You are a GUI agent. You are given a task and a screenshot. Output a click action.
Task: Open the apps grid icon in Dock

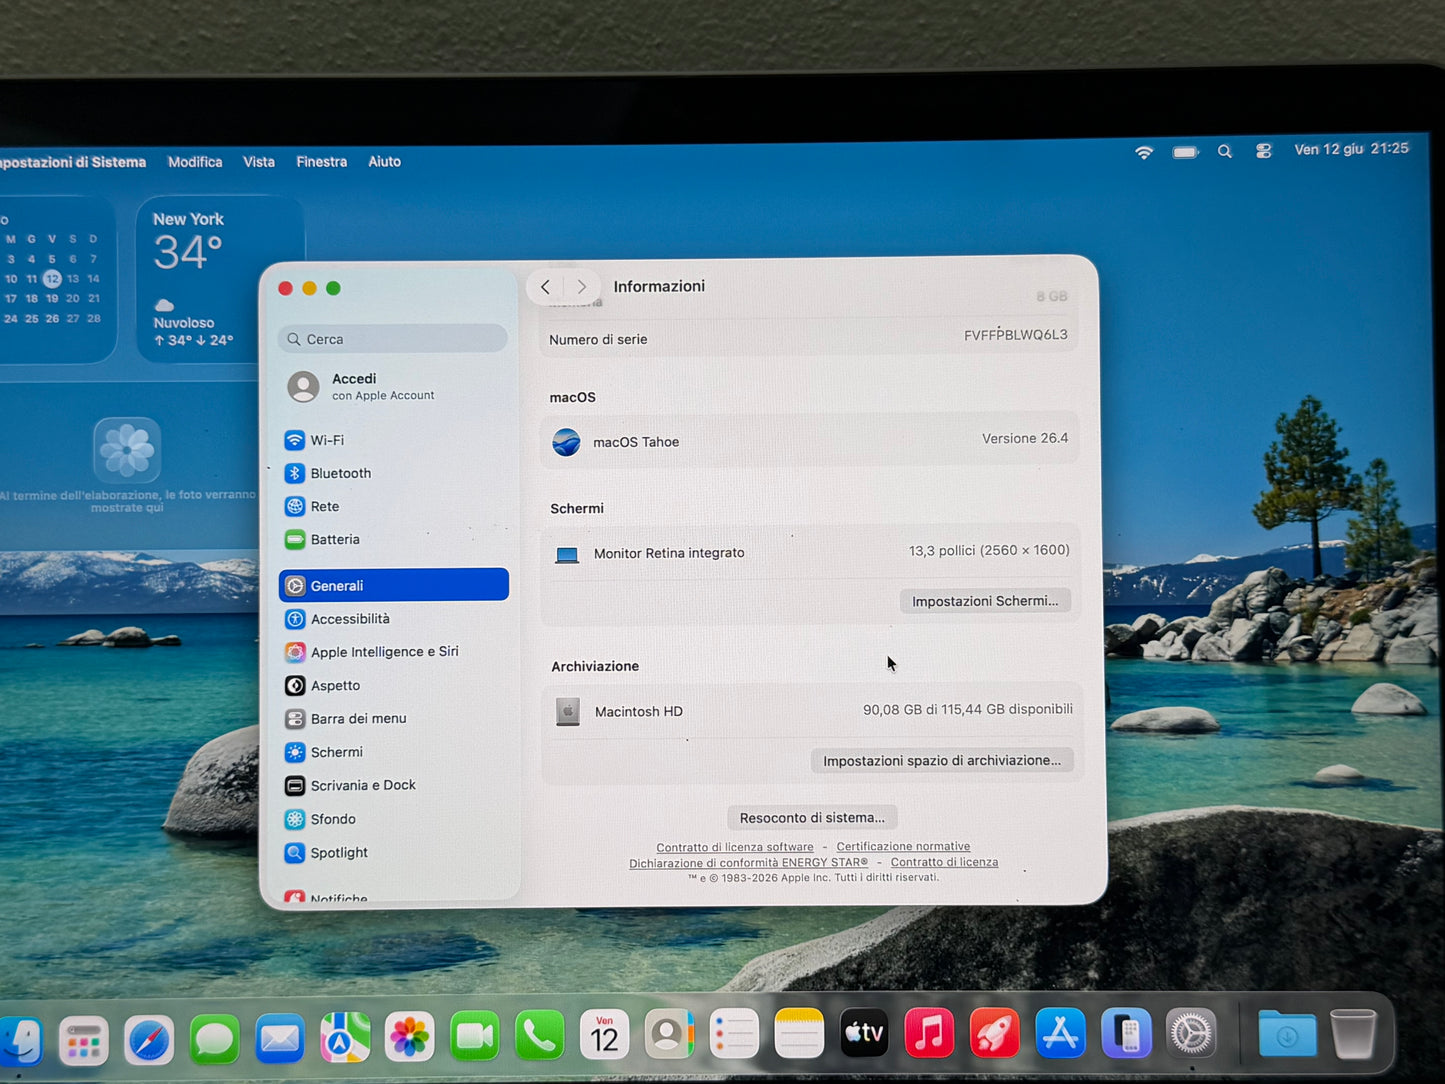(84, 1041)
